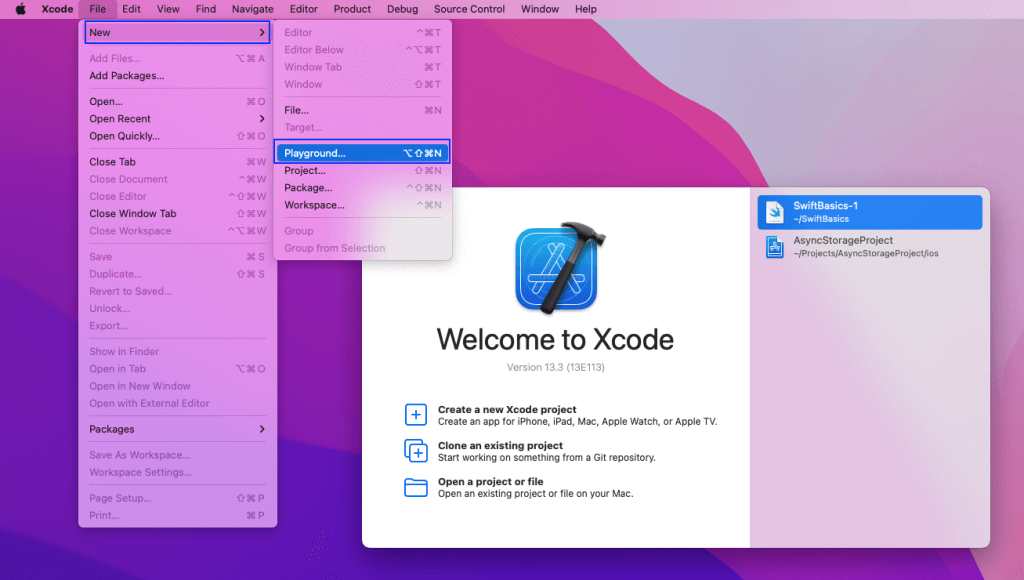Expand the New submenu in File menu

177,33
